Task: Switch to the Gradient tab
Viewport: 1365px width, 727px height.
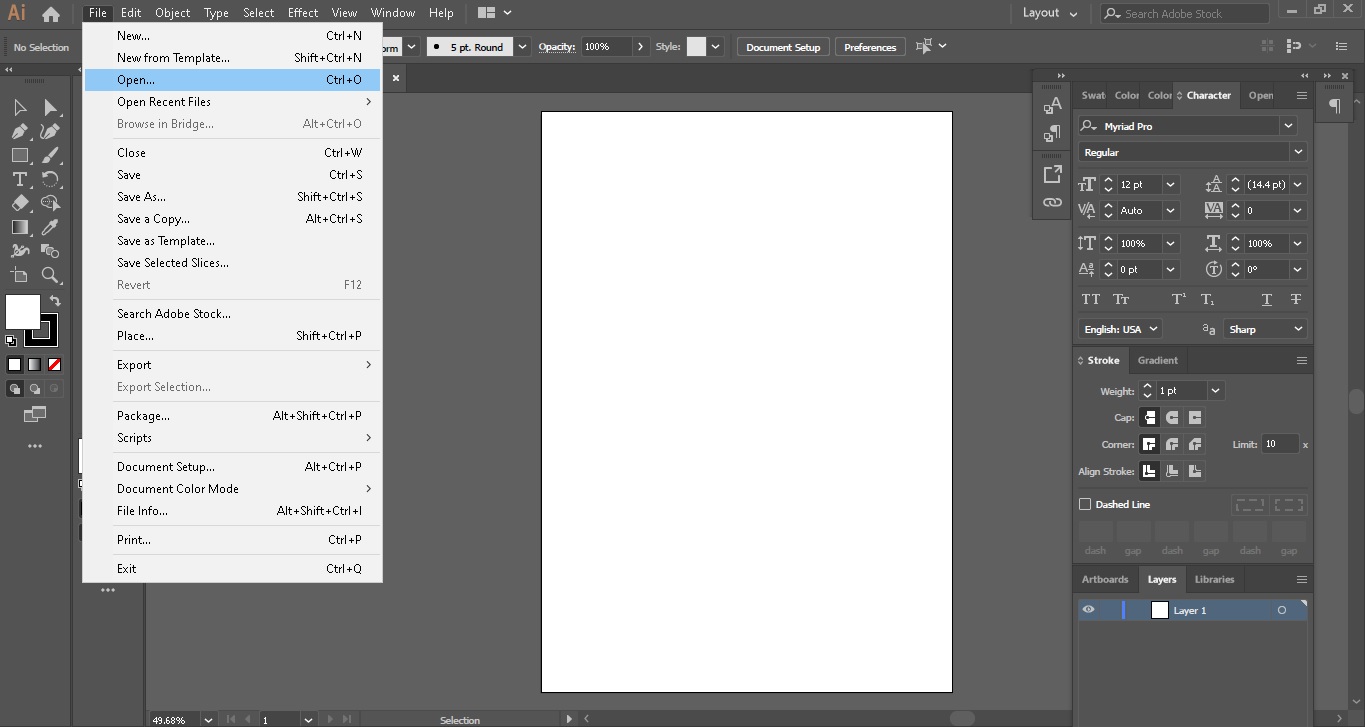Action: pyautogui.click(x=1157, y=360)
